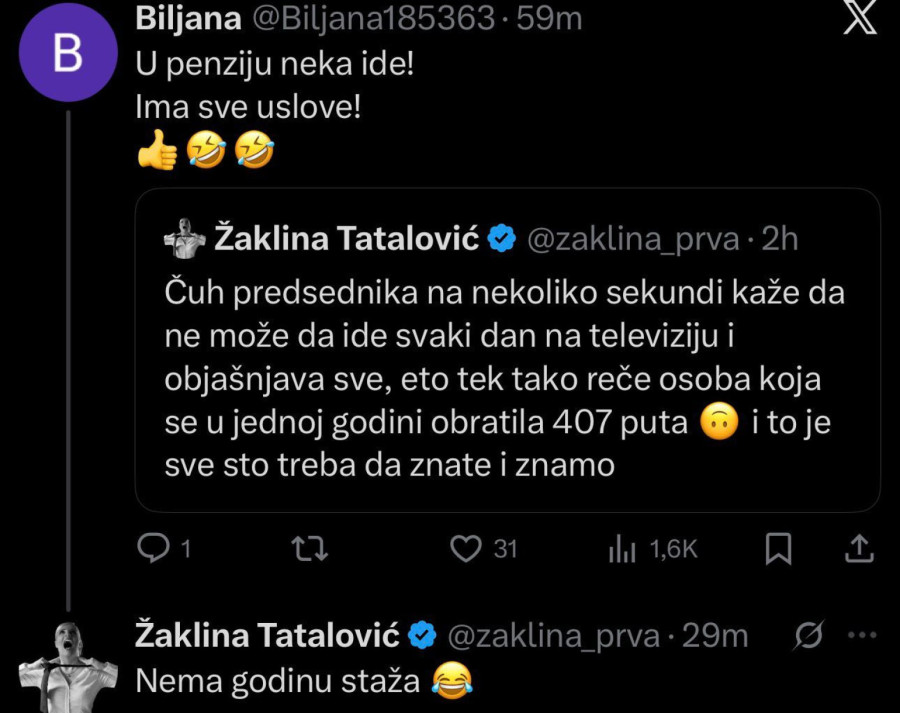The image size is (900, 713).
Task: Open the three-dot more options menu
Action: point(860,635)
